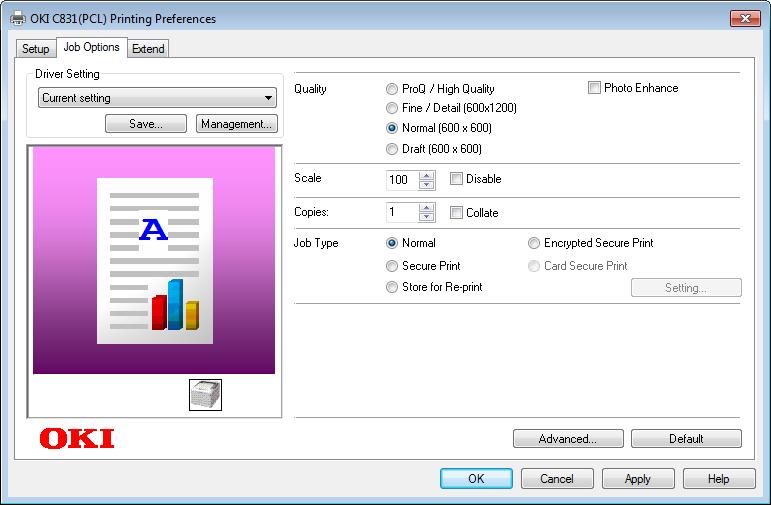Click the Copies value field
Image resolution: width=771 pixels, height=505 pixels.
coord(402,212)
